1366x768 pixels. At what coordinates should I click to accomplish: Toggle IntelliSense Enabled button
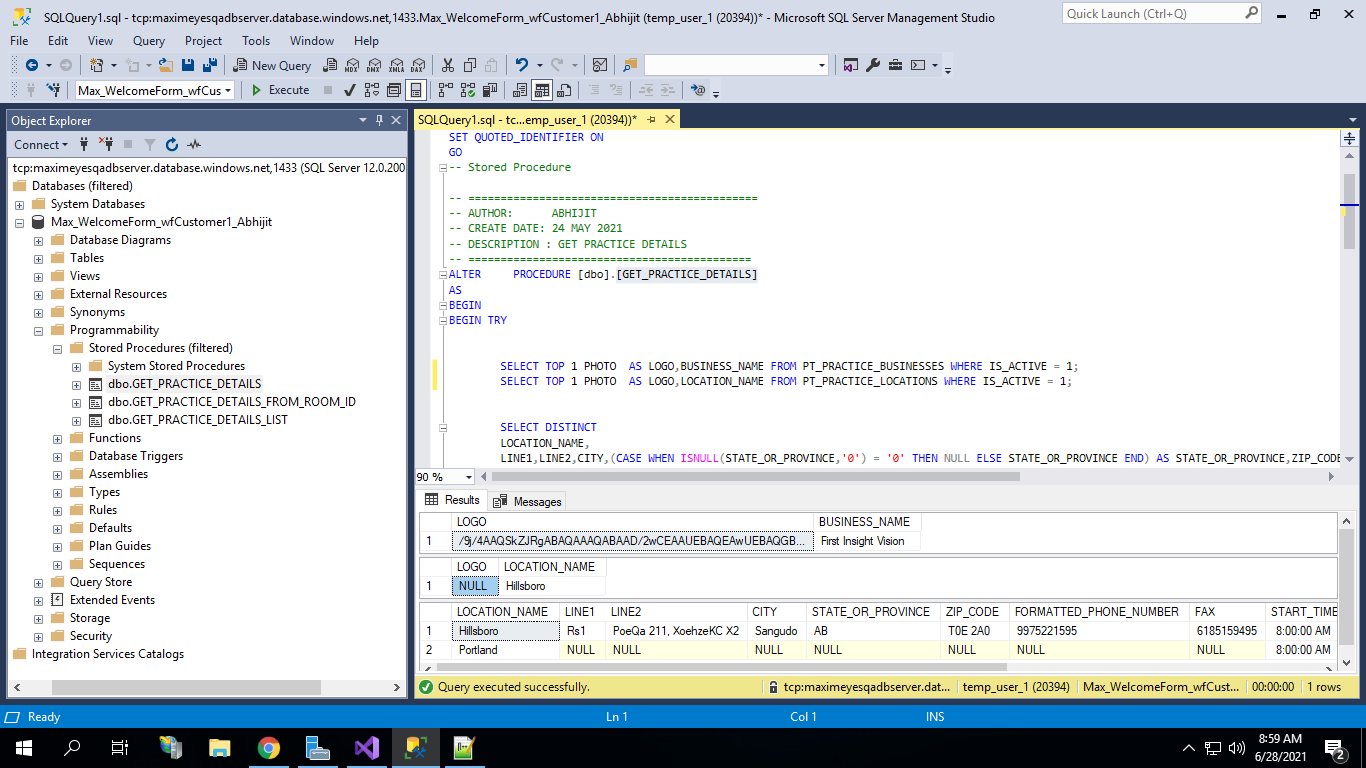[416, 90]
